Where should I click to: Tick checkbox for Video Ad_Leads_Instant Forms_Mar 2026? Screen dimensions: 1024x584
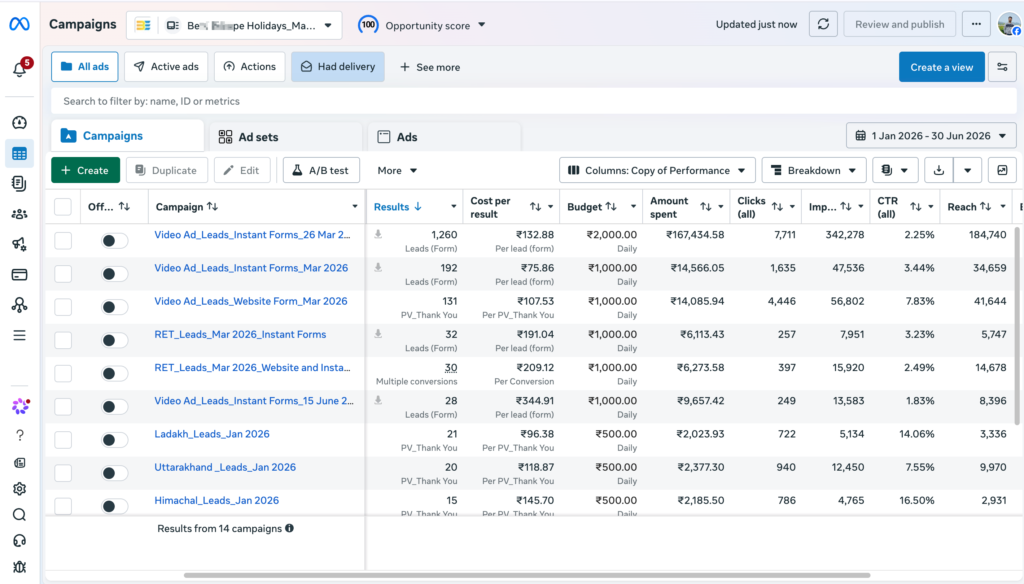tap(63, 274)
